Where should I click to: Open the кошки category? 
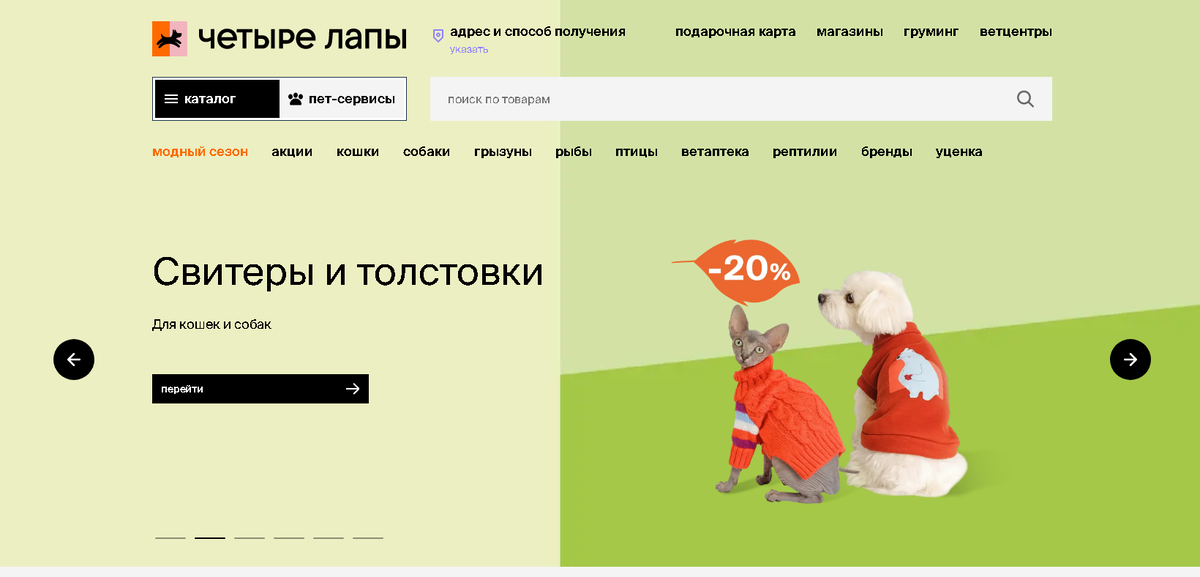358,152
